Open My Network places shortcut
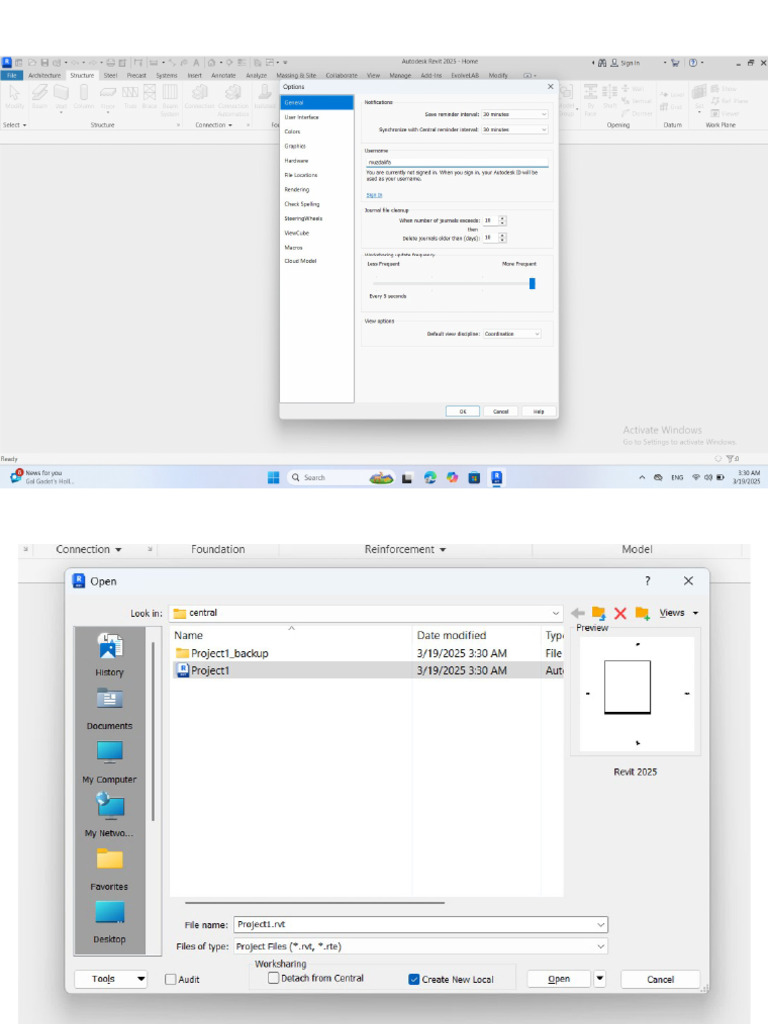 pyautogui.click(x=109, y=816)
